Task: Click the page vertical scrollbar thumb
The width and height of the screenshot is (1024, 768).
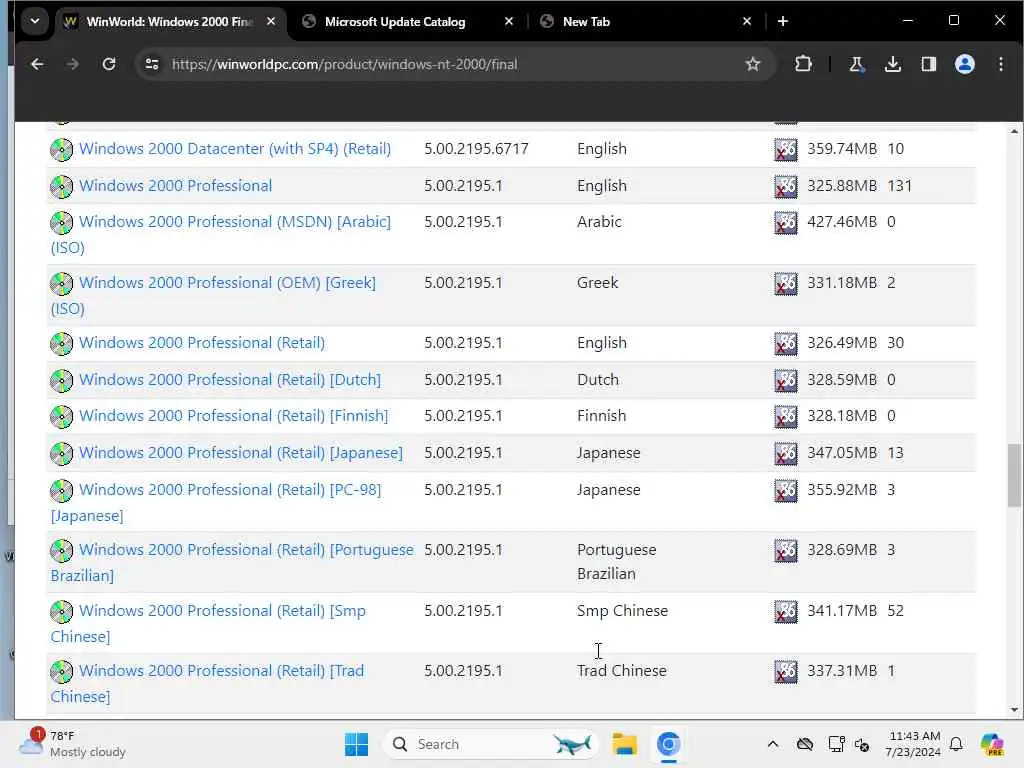Action: 1014,475
